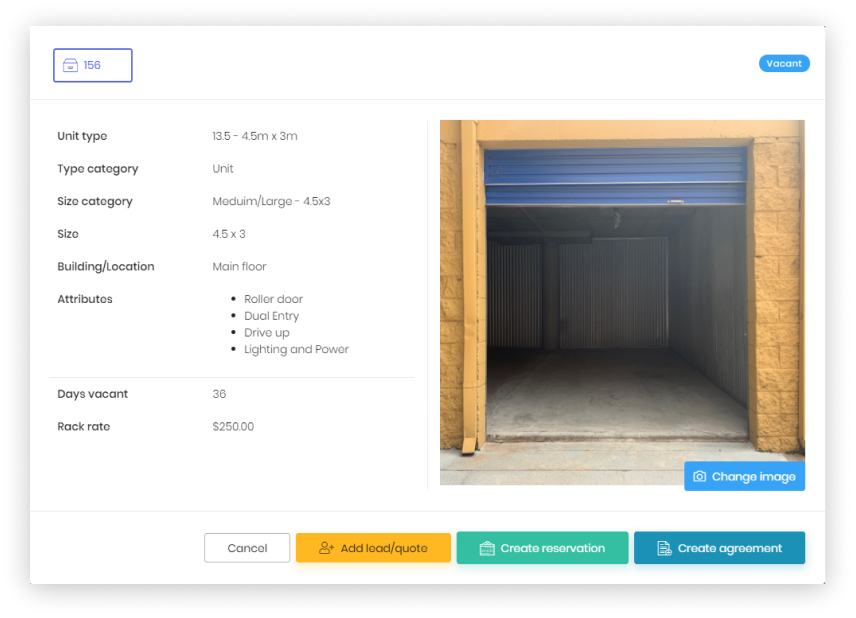Click the camera icon on Change image

click(x=700, y=477)
